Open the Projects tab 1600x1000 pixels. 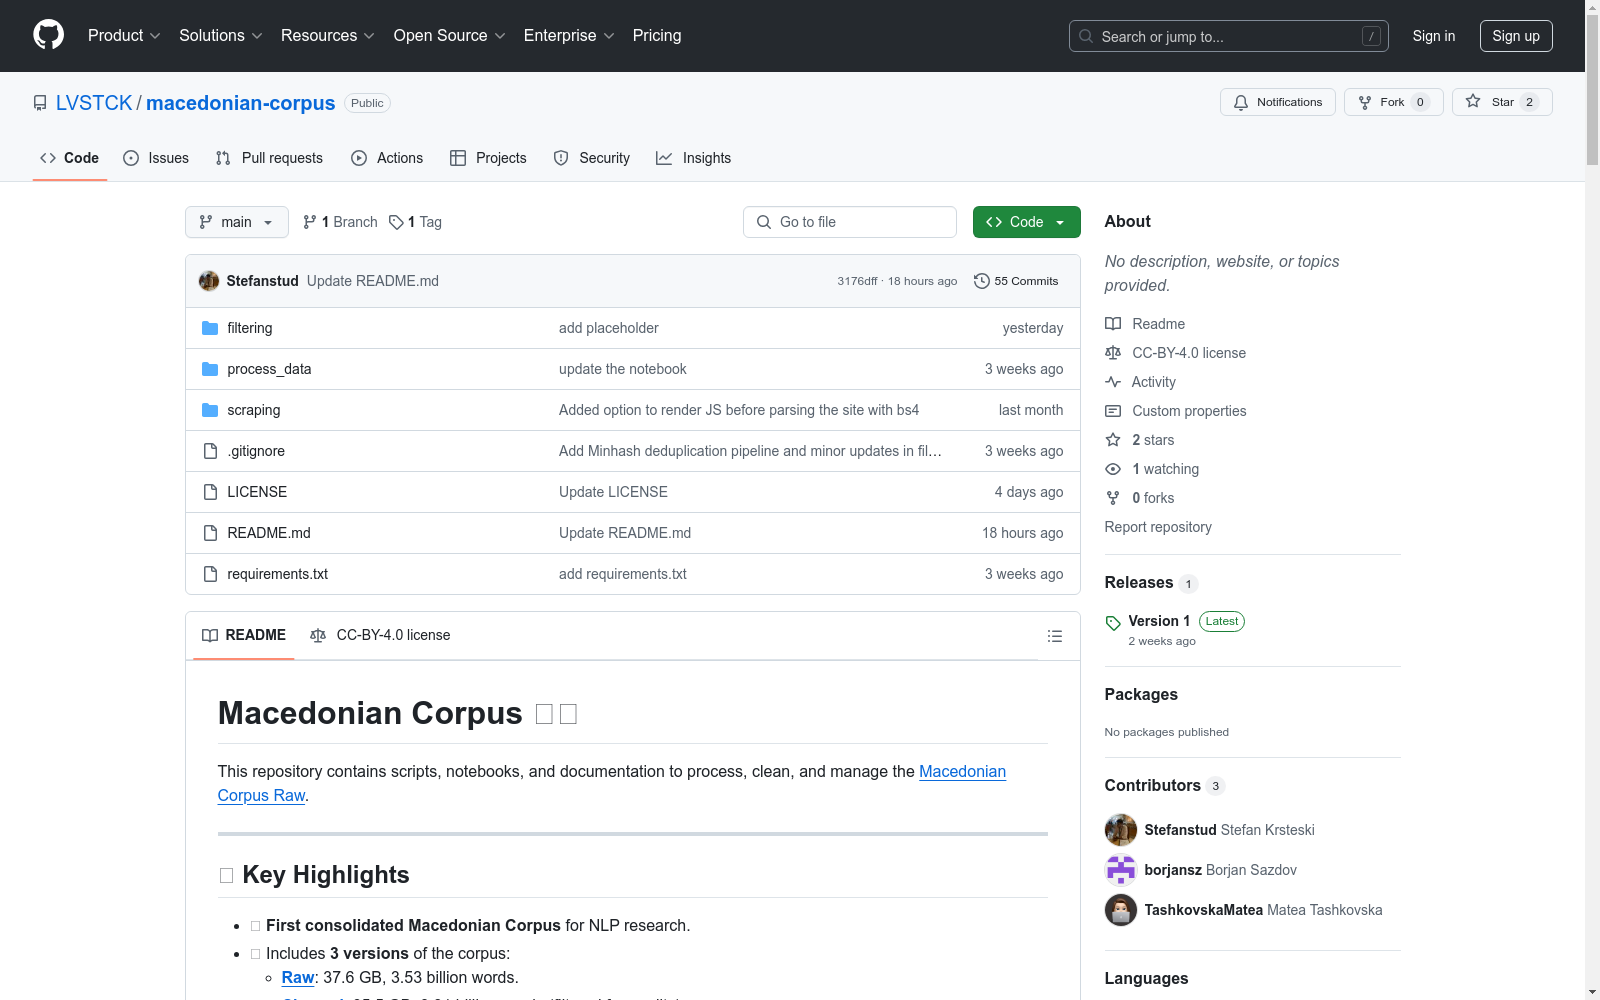(x=488, y=158)
